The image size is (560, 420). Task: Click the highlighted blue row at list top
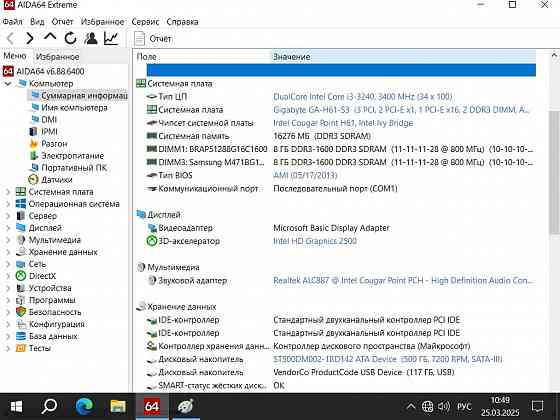pos(341,70)
